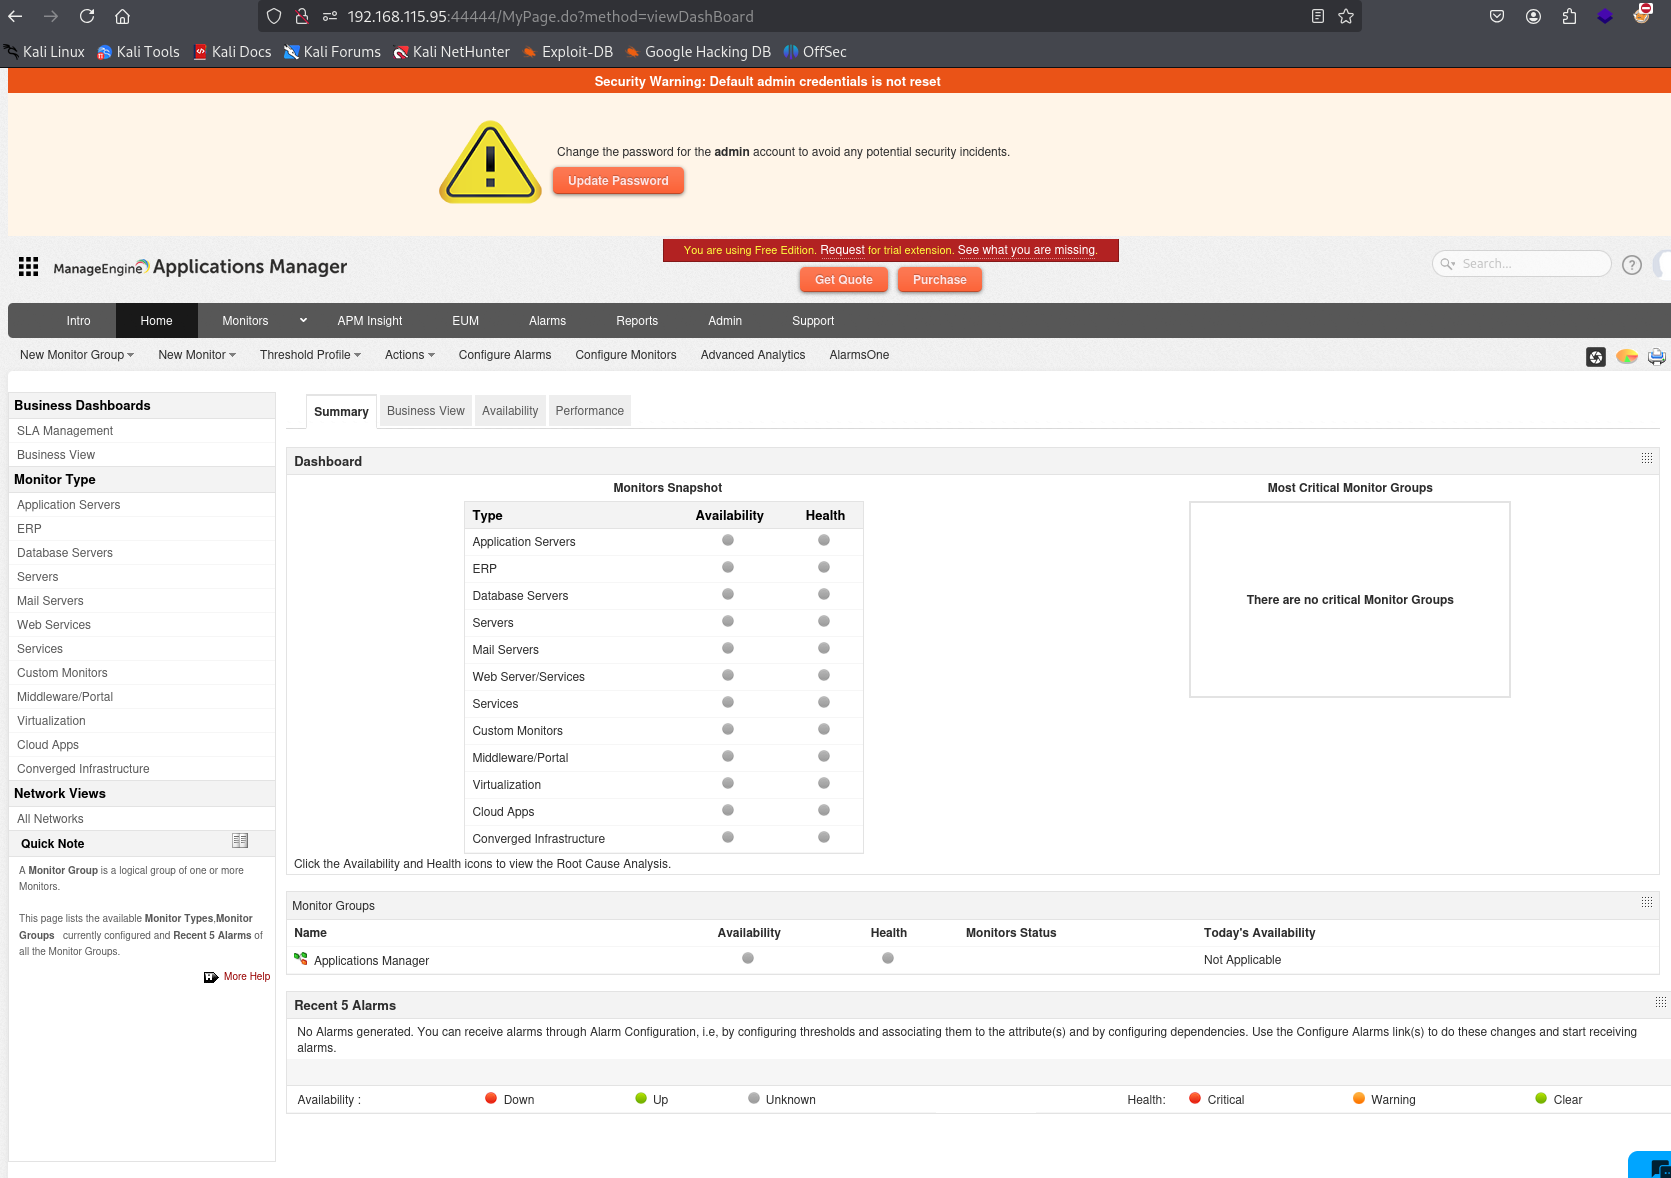The width and height of the screenshot is (1671, 1178).
Task: Click the Quick Note notepad icon
Action: 240,841
